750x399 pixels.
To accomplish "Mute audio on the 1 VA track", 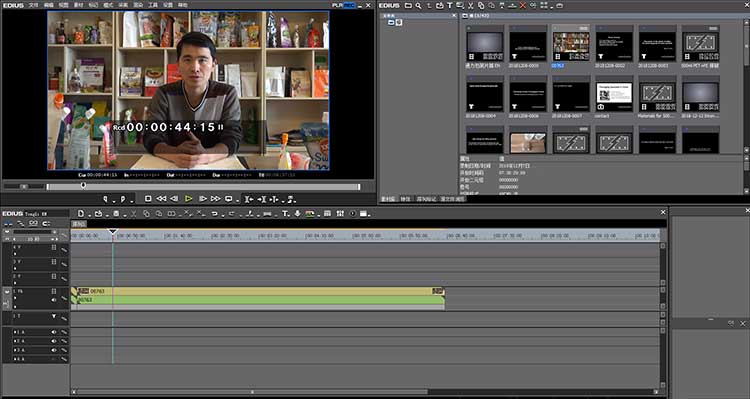I will click(x=54, y=300).
